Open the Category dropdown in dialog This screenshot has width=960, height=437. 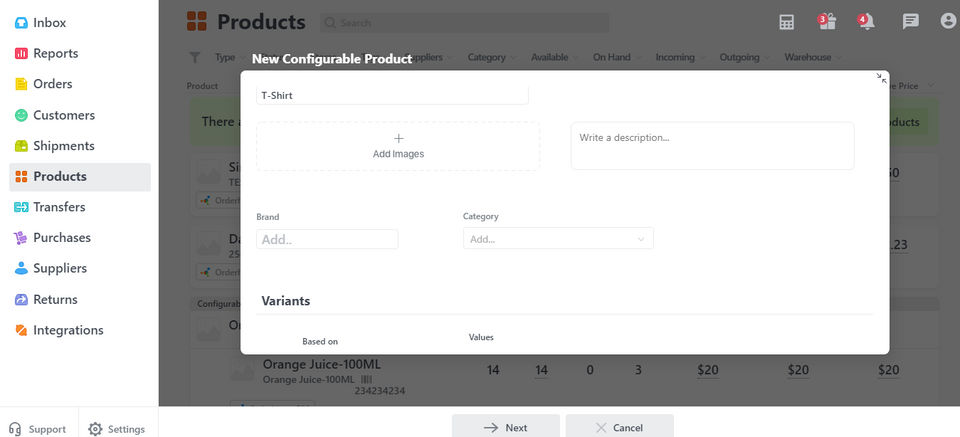click(558, 239)
